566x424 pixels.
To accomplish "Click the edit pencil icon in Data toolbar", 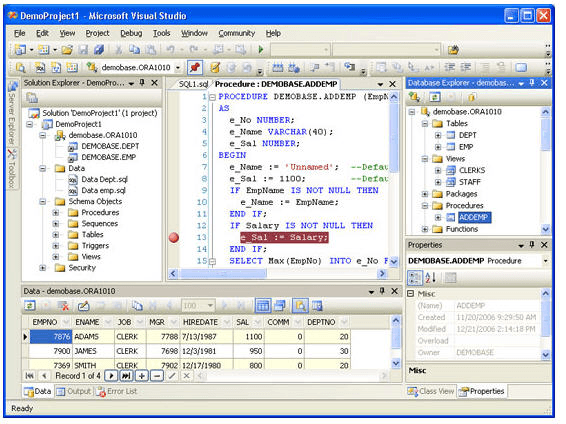I will click(x=83, y=306).
